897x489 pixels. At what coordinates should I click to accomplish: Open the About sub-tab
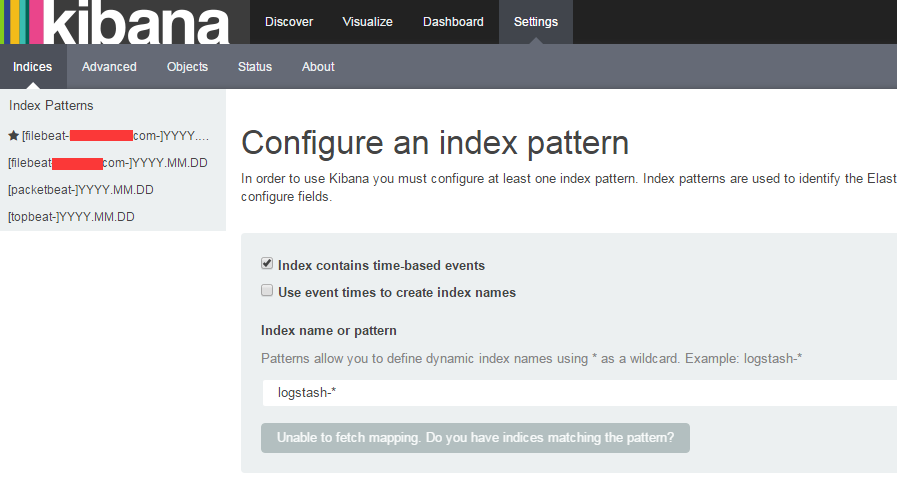tap(318, 66)
